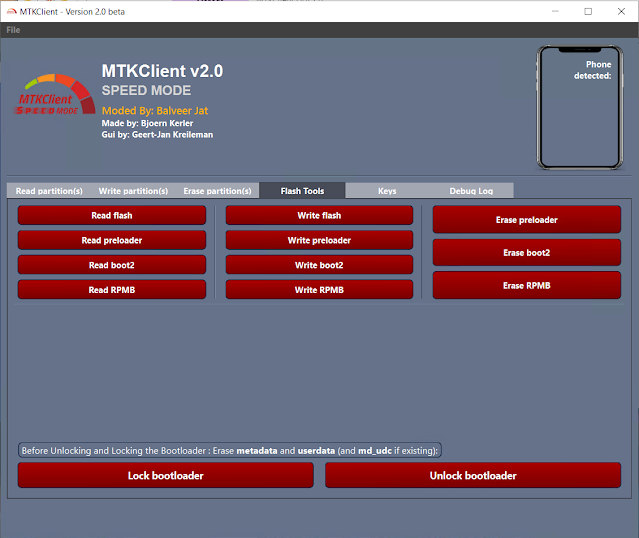Viewport: 639px width, 538px height.
Task: Click the 'MTKClient v2.0' heading
Action: [x=162, y=71]
